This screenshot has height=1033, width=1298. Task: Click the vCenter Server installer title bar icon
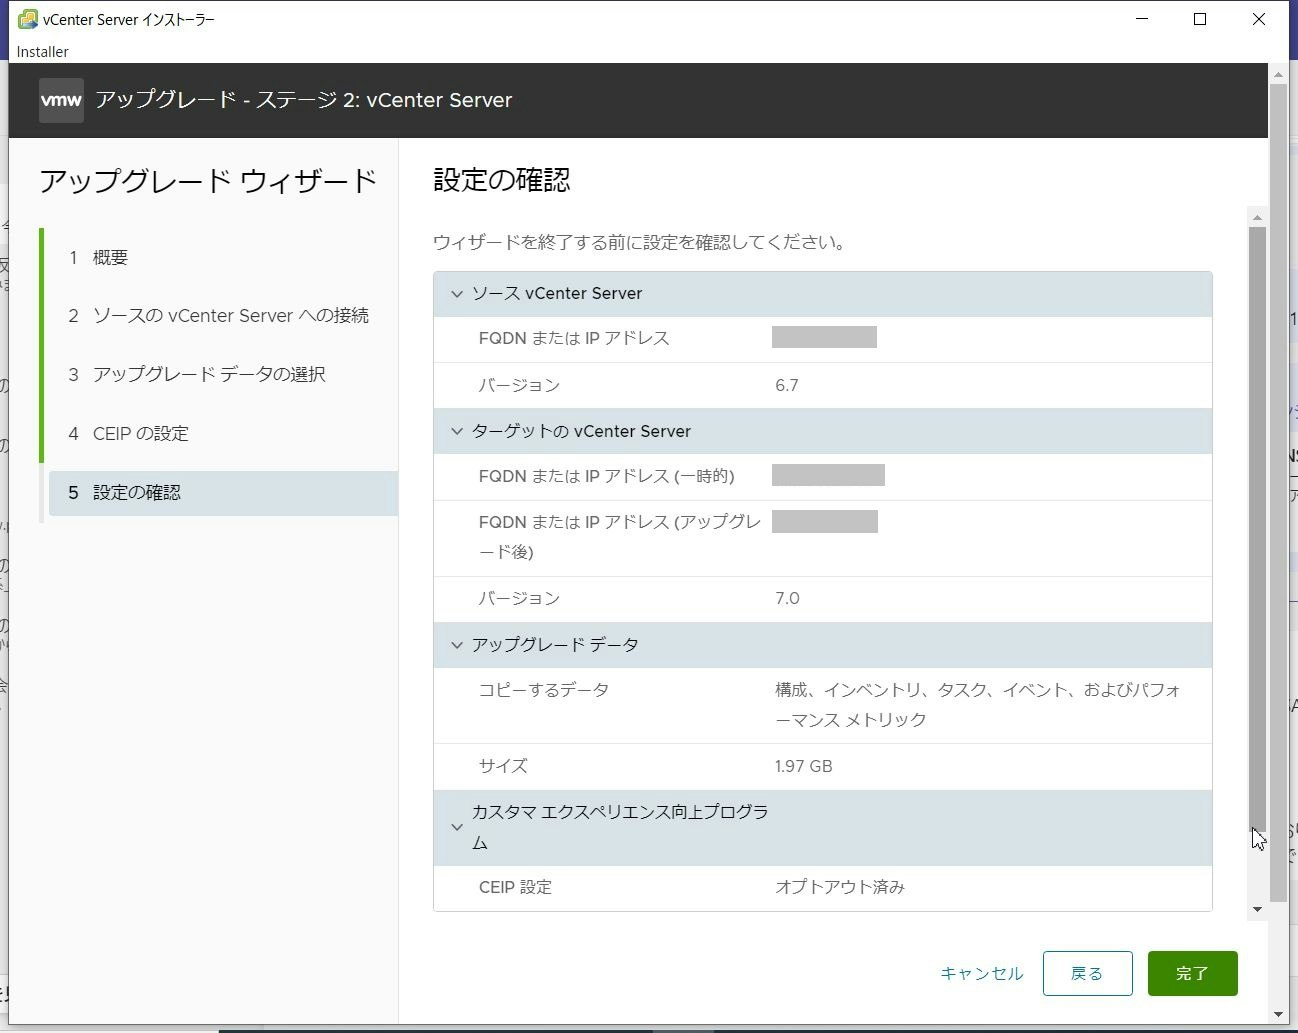tap(28, 19)
